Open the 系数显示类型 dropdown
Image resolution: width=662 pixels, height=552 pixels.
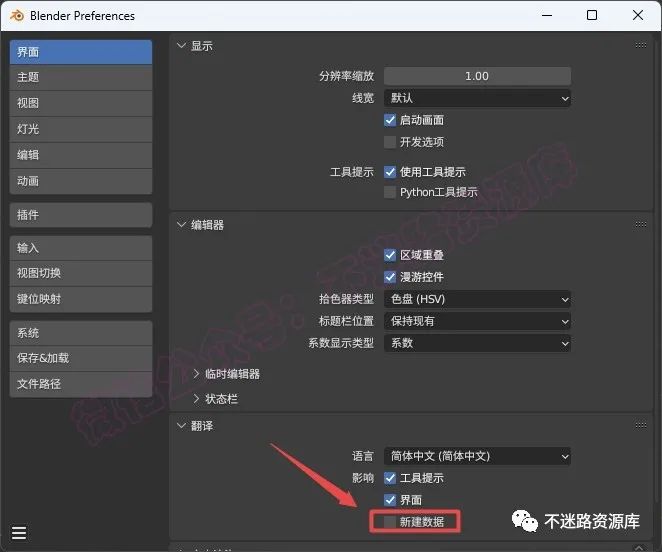[478, 343]
